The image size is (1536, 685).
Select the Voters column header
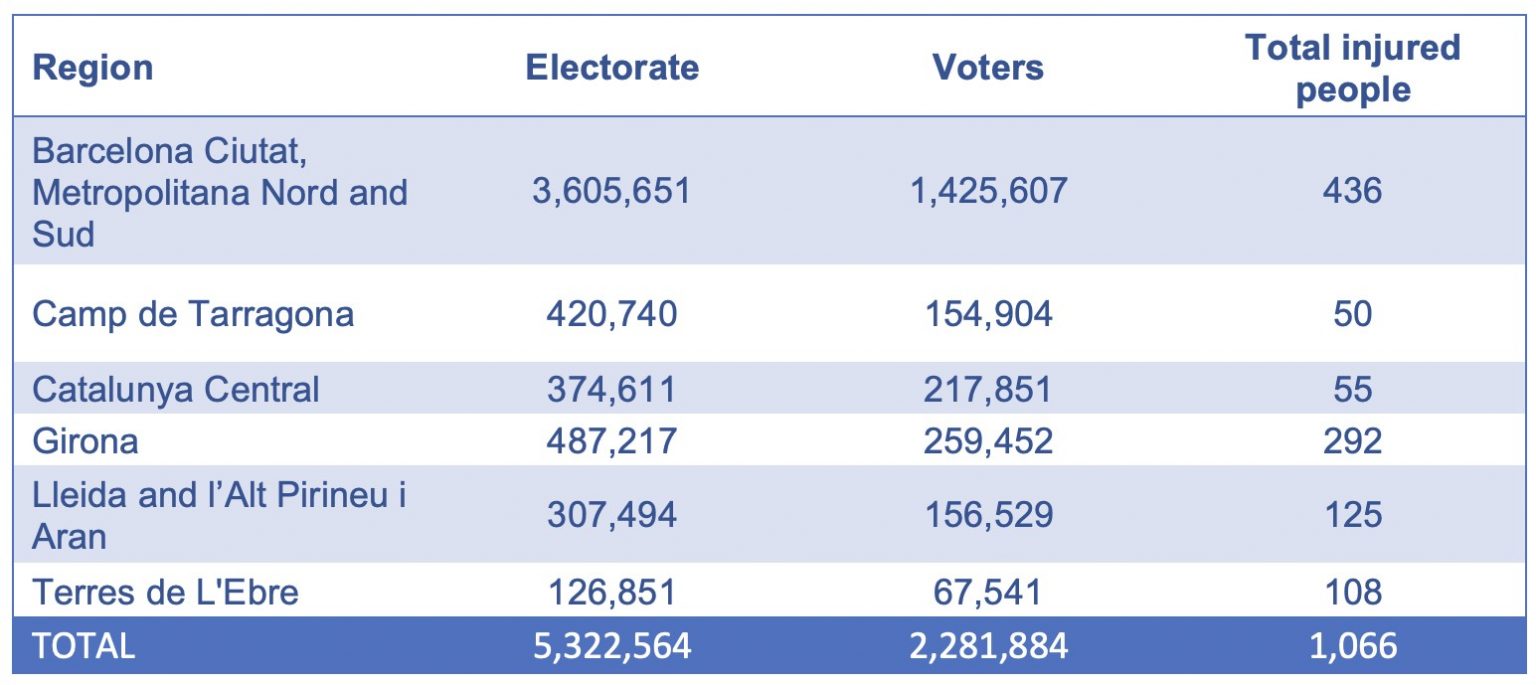pyautogui.click(x=988, y=68)
